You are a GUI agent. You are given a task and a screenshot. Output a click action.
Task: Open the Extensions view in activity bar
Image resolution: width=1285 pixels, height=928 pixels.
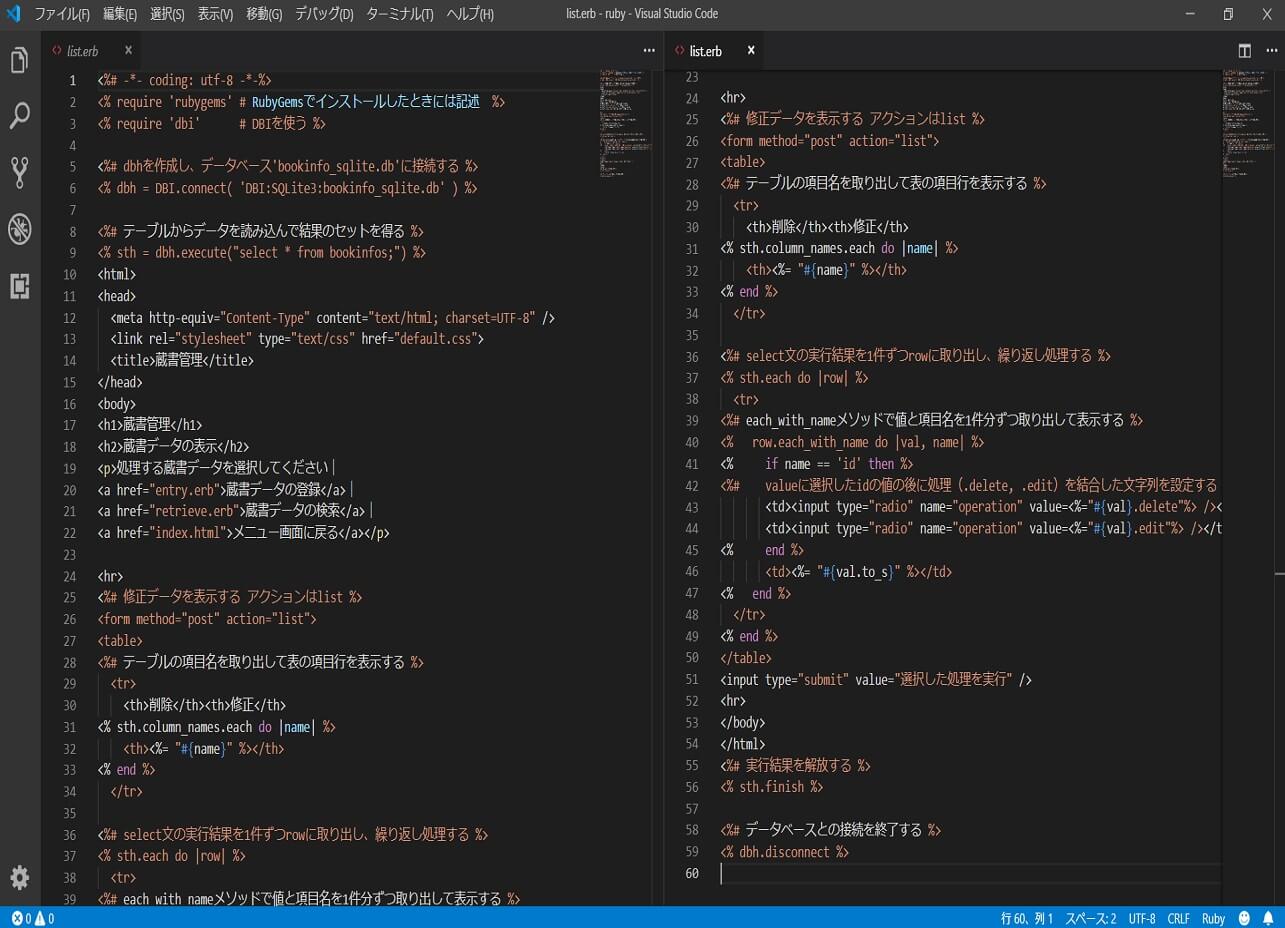(19, 286)
